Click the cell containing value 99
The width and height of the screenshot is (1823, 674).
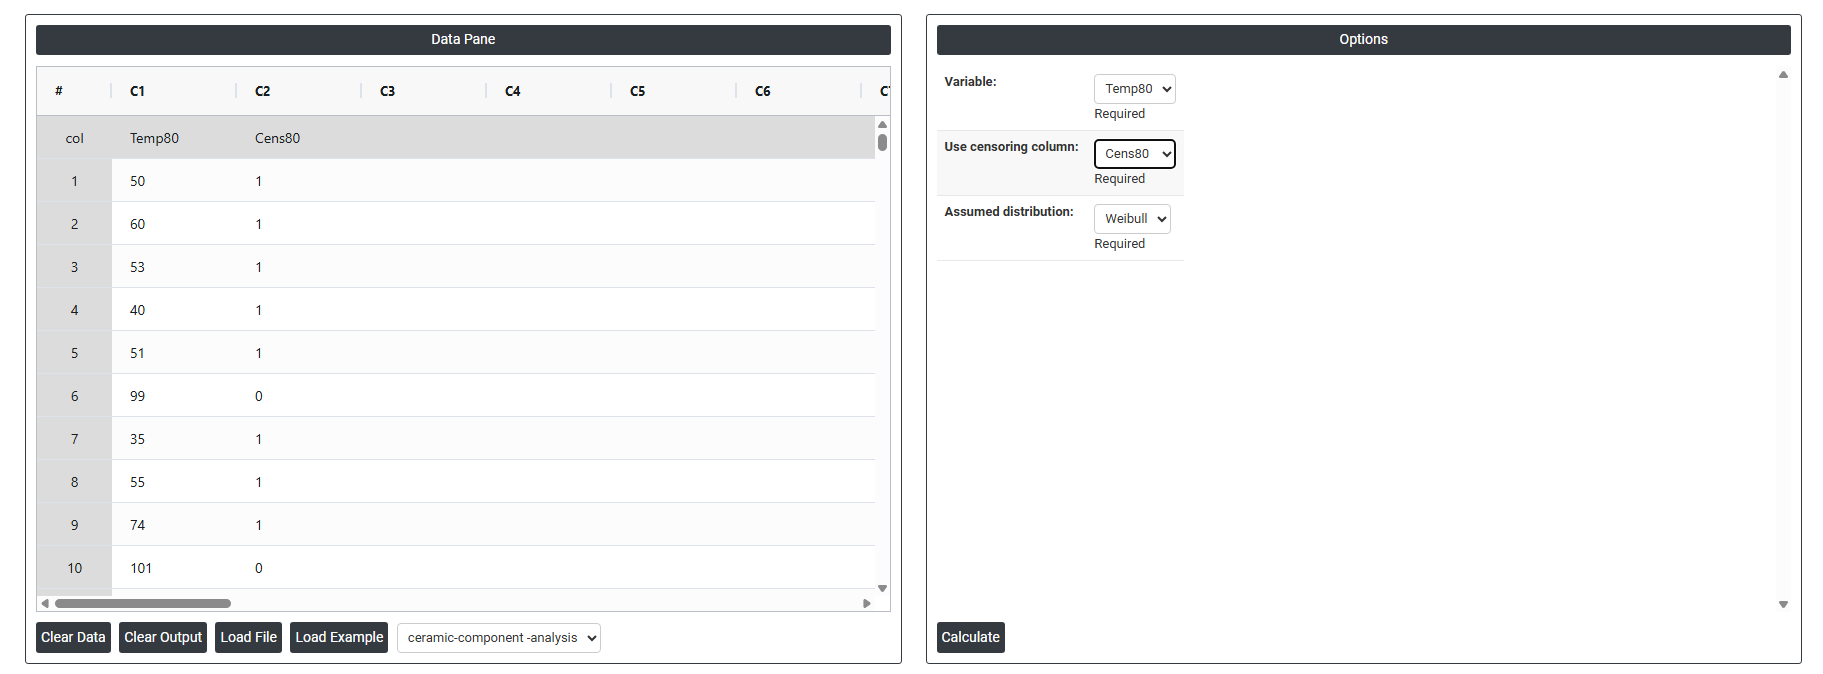(138, 396)
